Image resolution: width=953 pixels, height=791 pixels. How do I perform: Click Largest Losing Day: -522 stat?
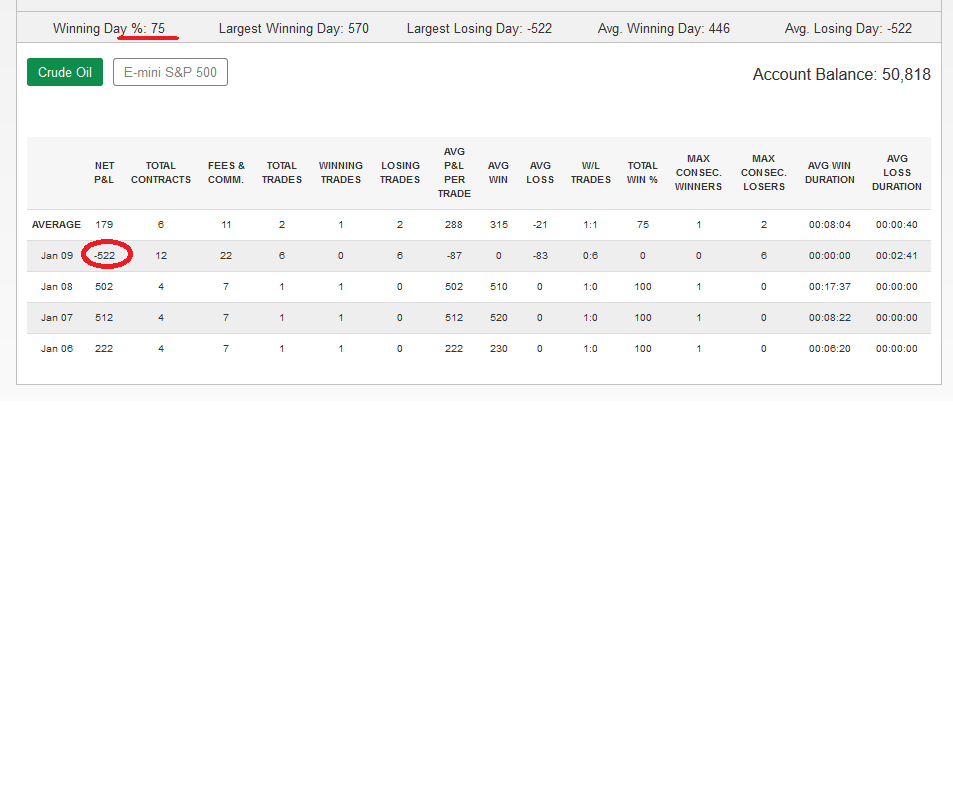(x=479, y=29)
